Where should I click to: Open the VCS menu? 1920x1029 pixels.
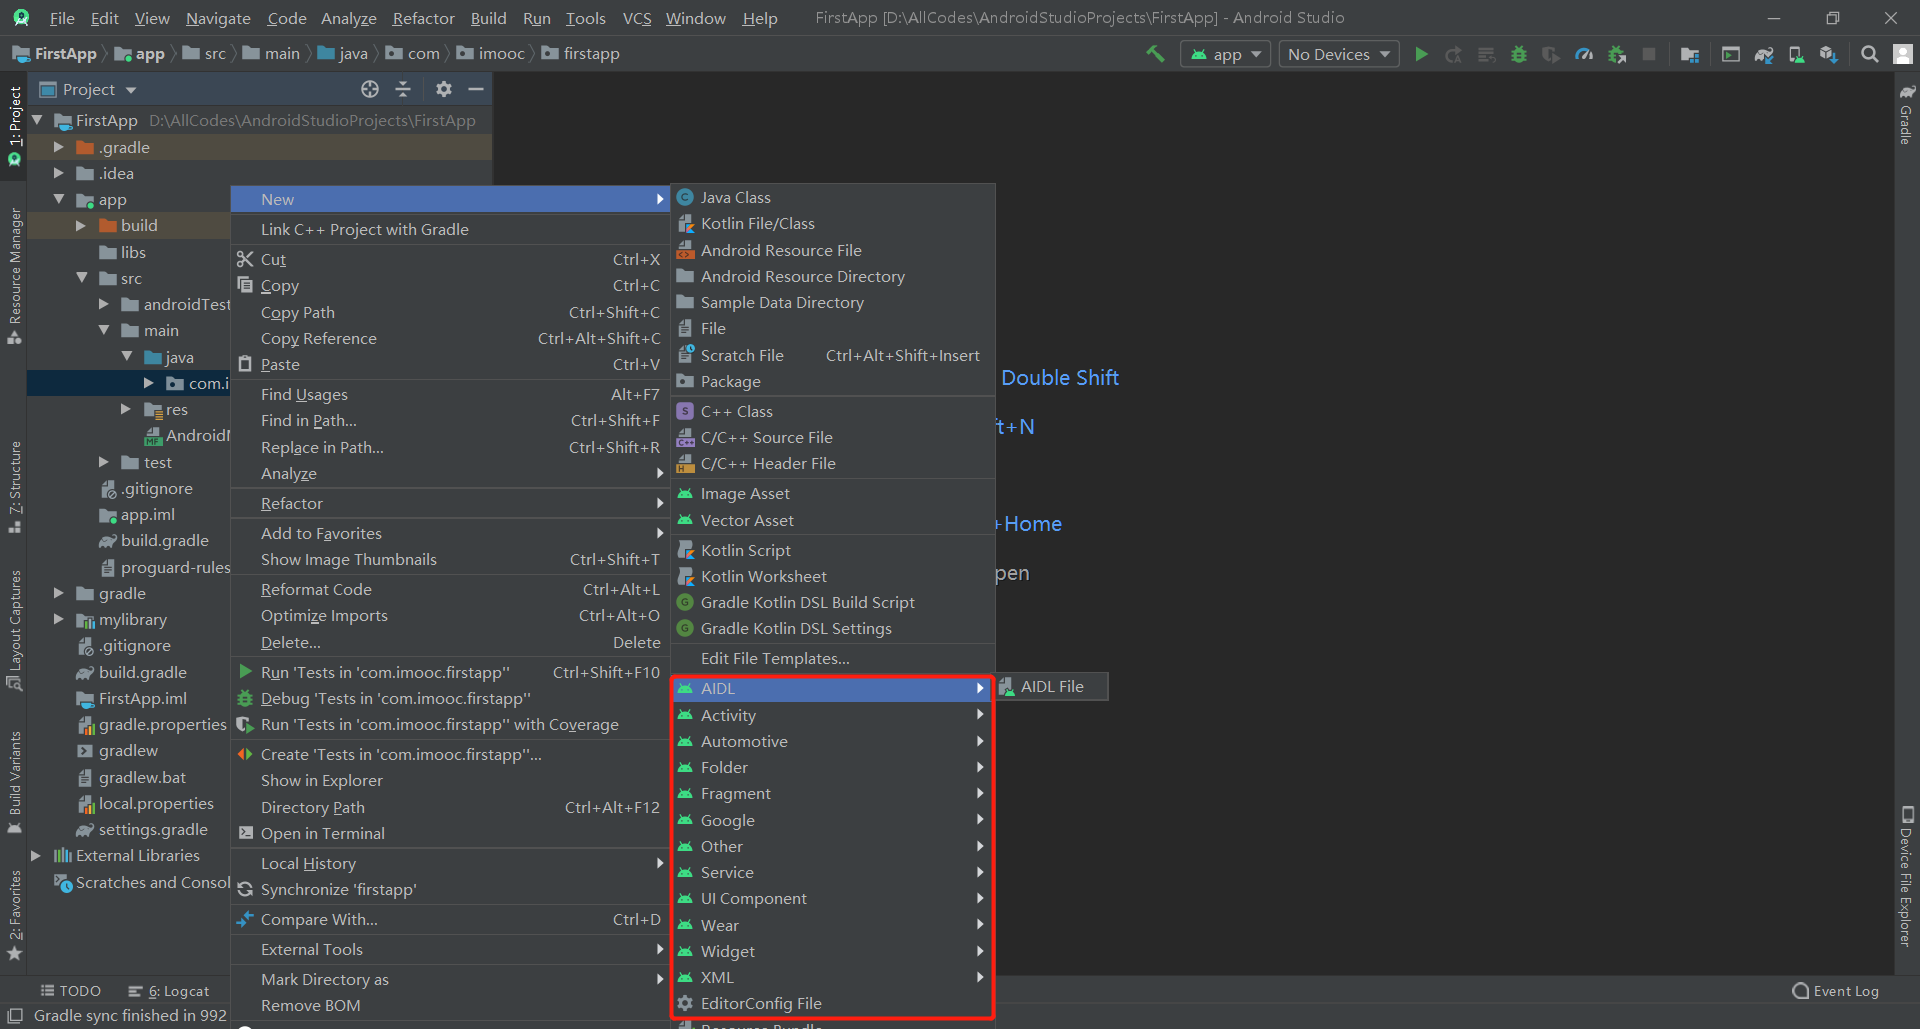pyautogui.click(x=637, y=18)
